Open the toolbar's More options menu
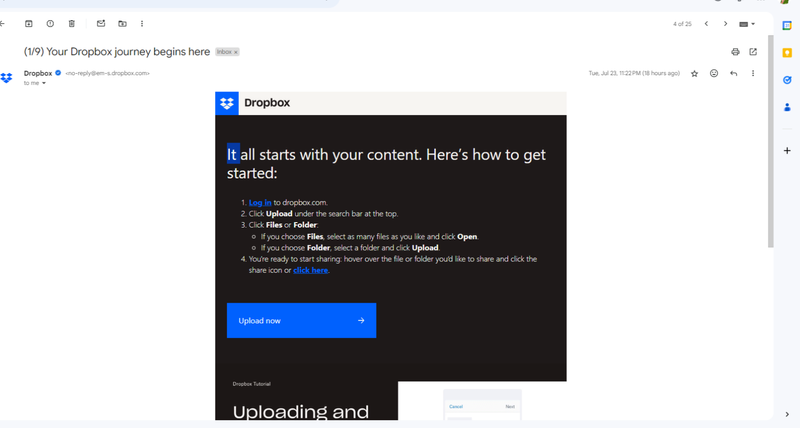 tap(142, 23)
